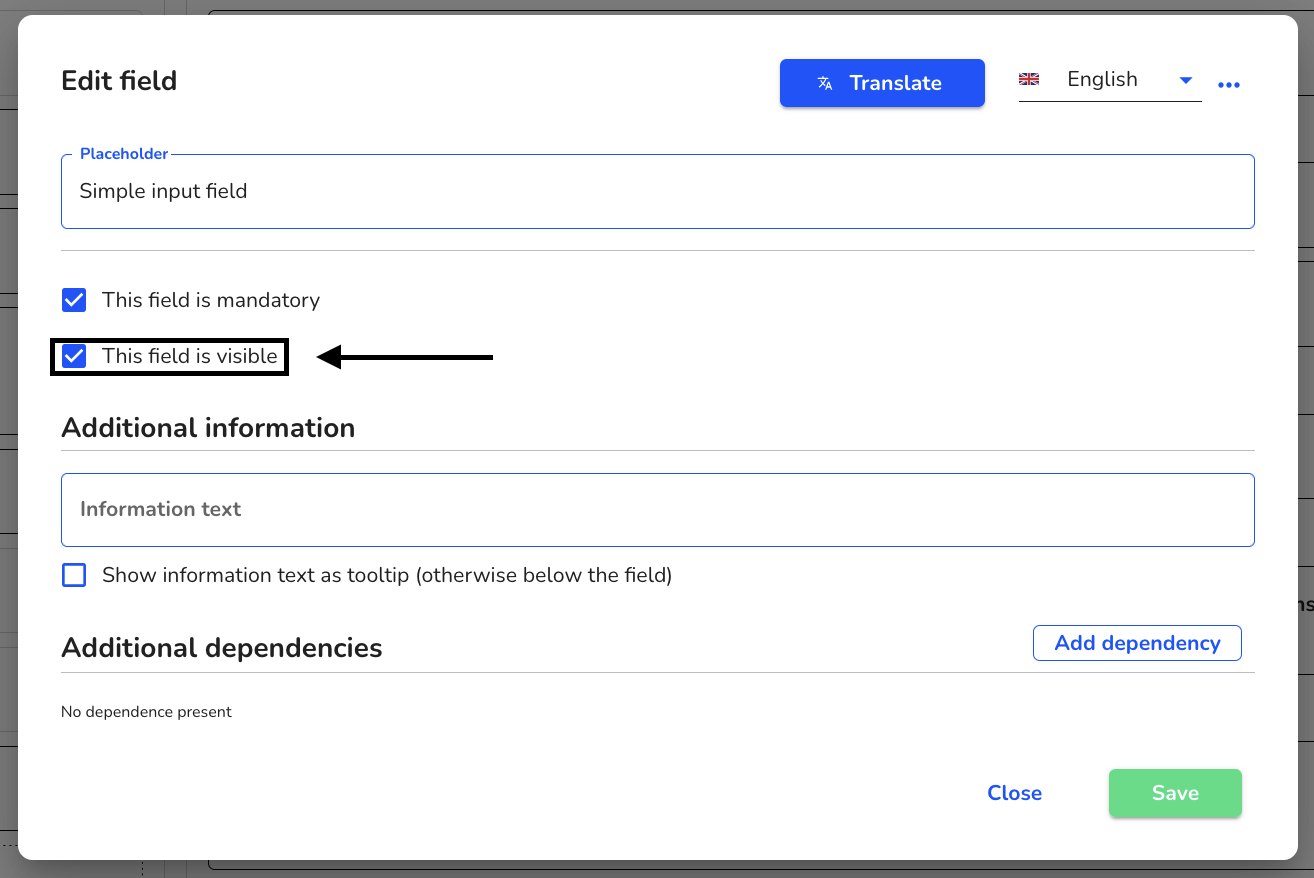Viewport: 1314px width, 878px height.
Task: Click the Translate button
Action: (x=882, y=83)
